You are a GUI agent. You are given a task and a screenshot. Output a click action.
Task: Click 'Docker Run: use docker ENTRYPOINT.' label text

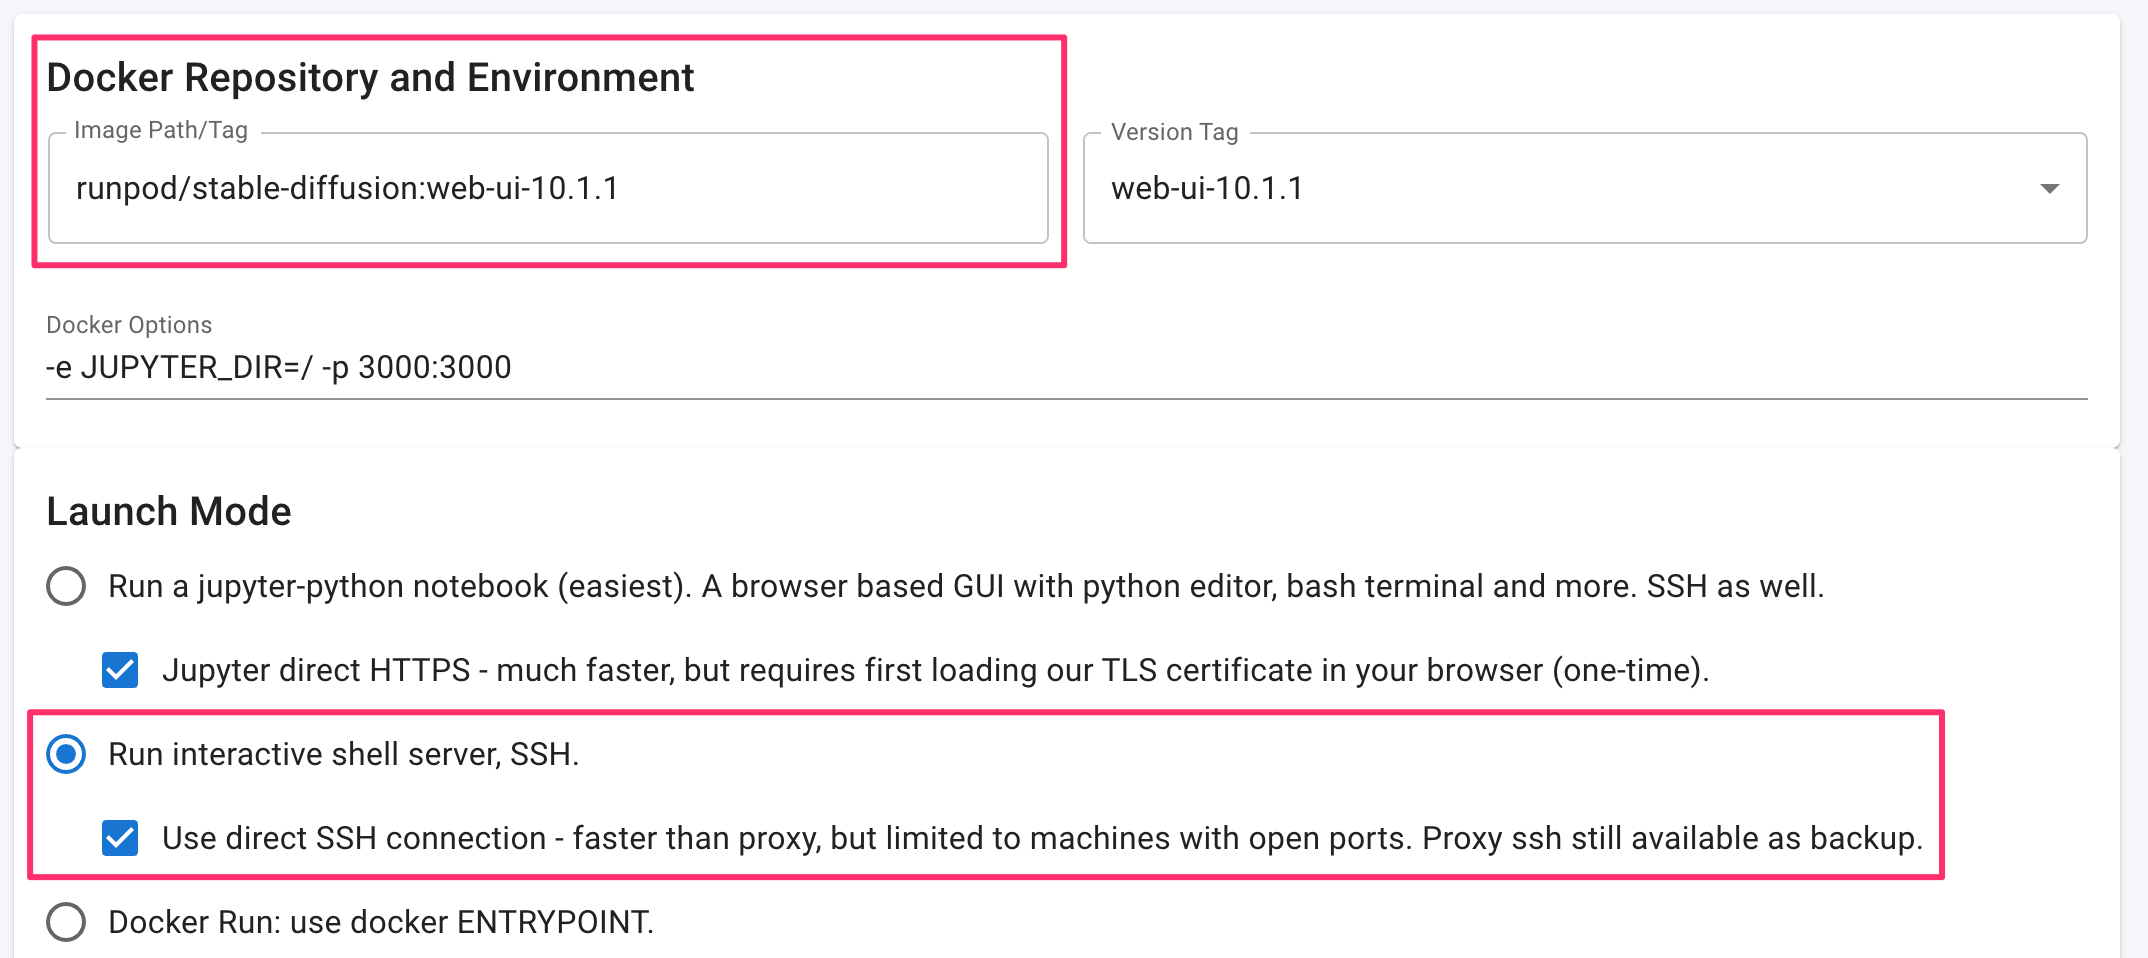[x=380, y=922]
